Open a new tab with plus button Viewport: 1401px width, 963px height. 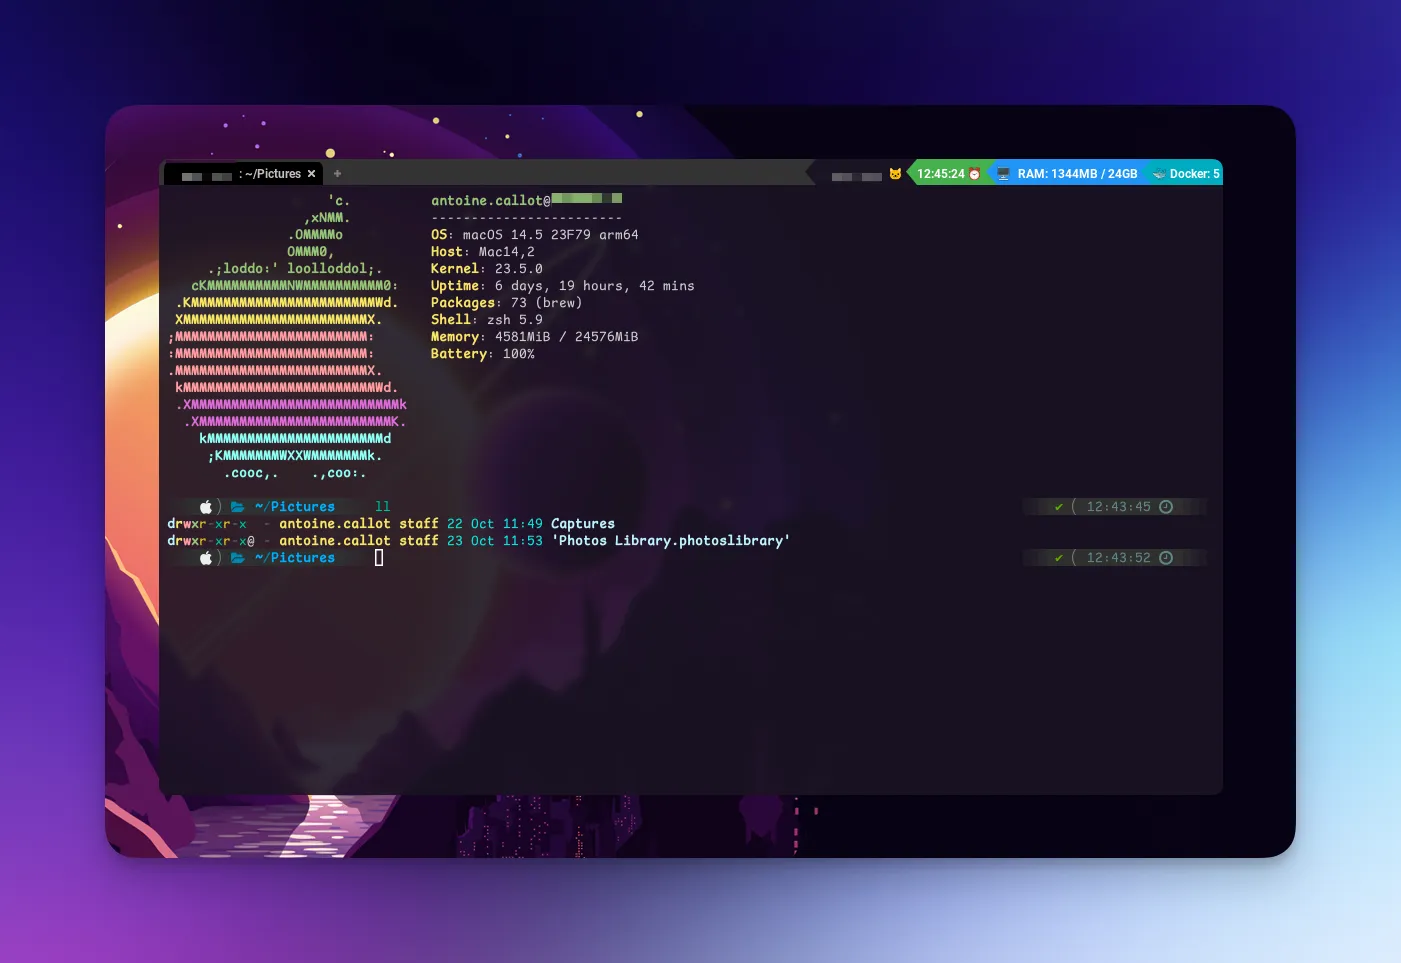(337, 174)
